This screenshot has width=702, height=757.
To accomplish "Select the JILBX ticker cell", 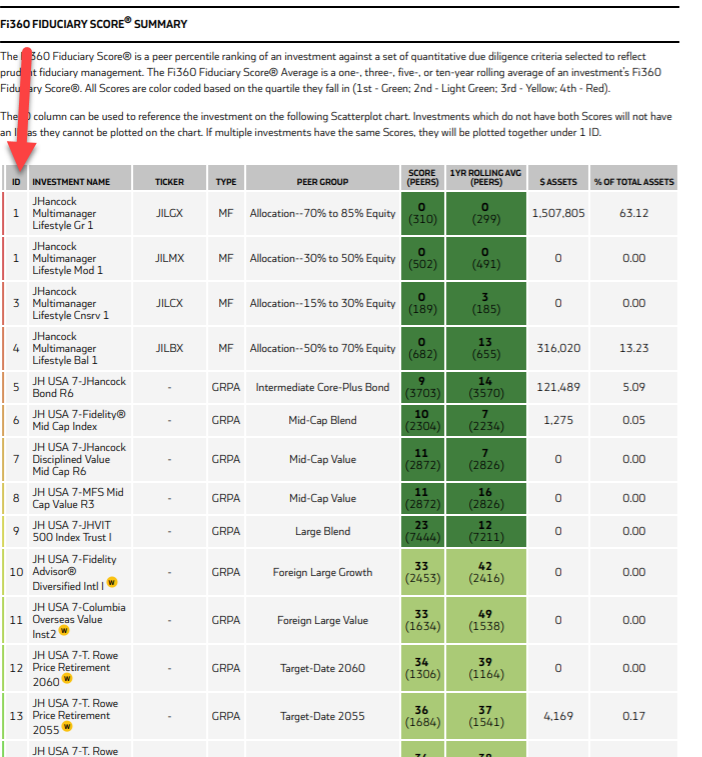I will click(x=169, y=348).
